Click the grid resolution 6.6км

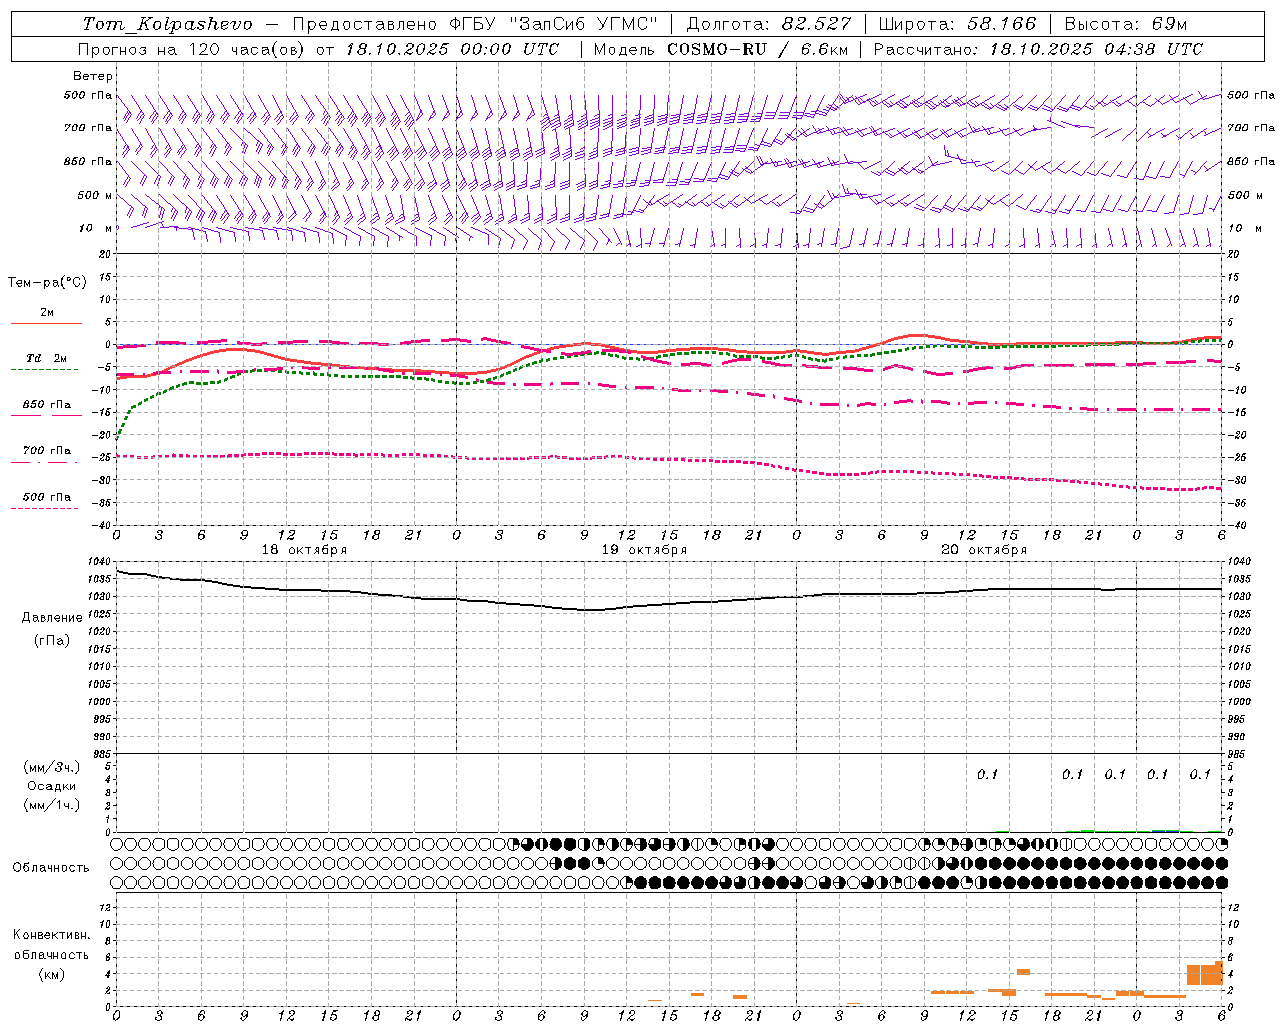(824, 49)
